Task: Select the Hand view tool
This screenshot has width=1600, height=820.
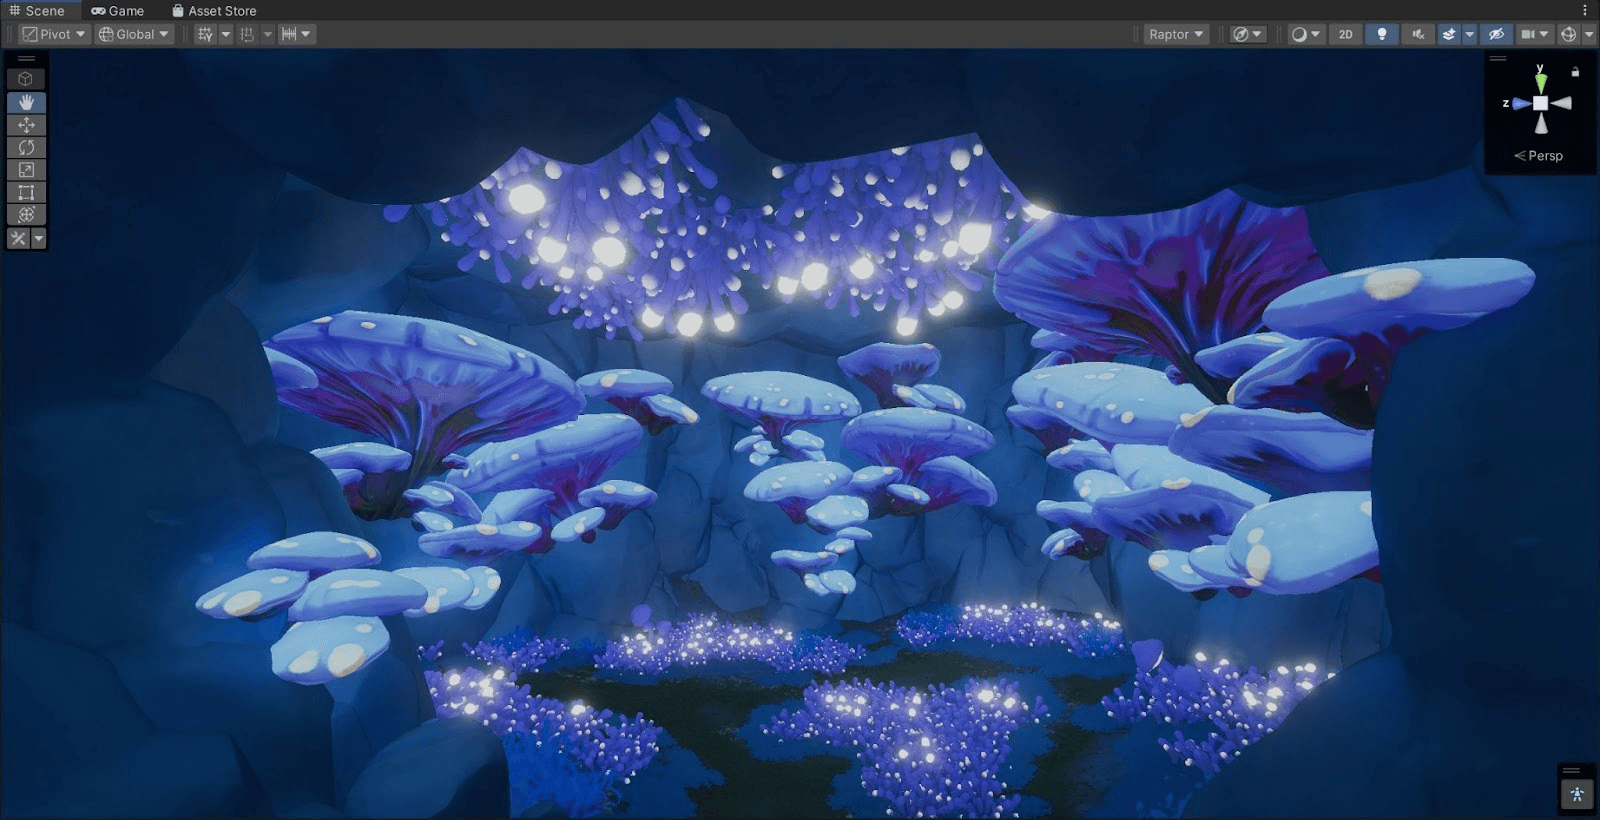Action: coord(26,102)
